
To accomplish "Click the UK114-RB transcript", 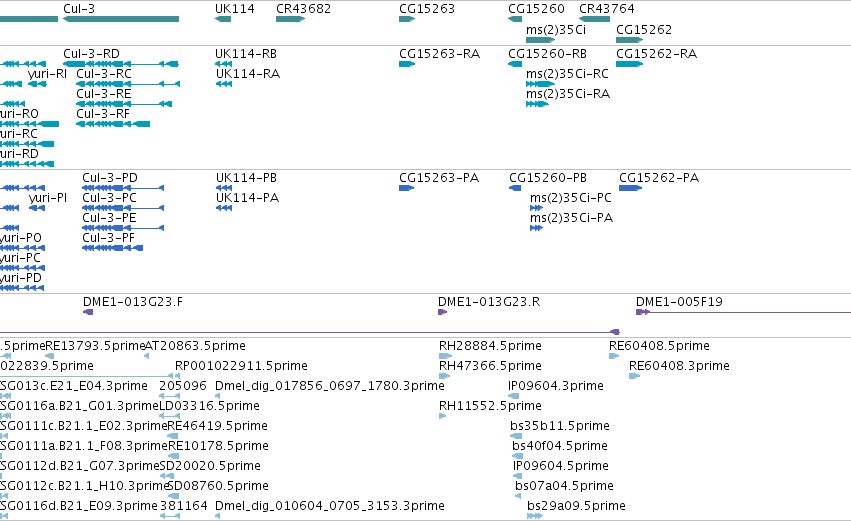I will [x=223, y=64].
